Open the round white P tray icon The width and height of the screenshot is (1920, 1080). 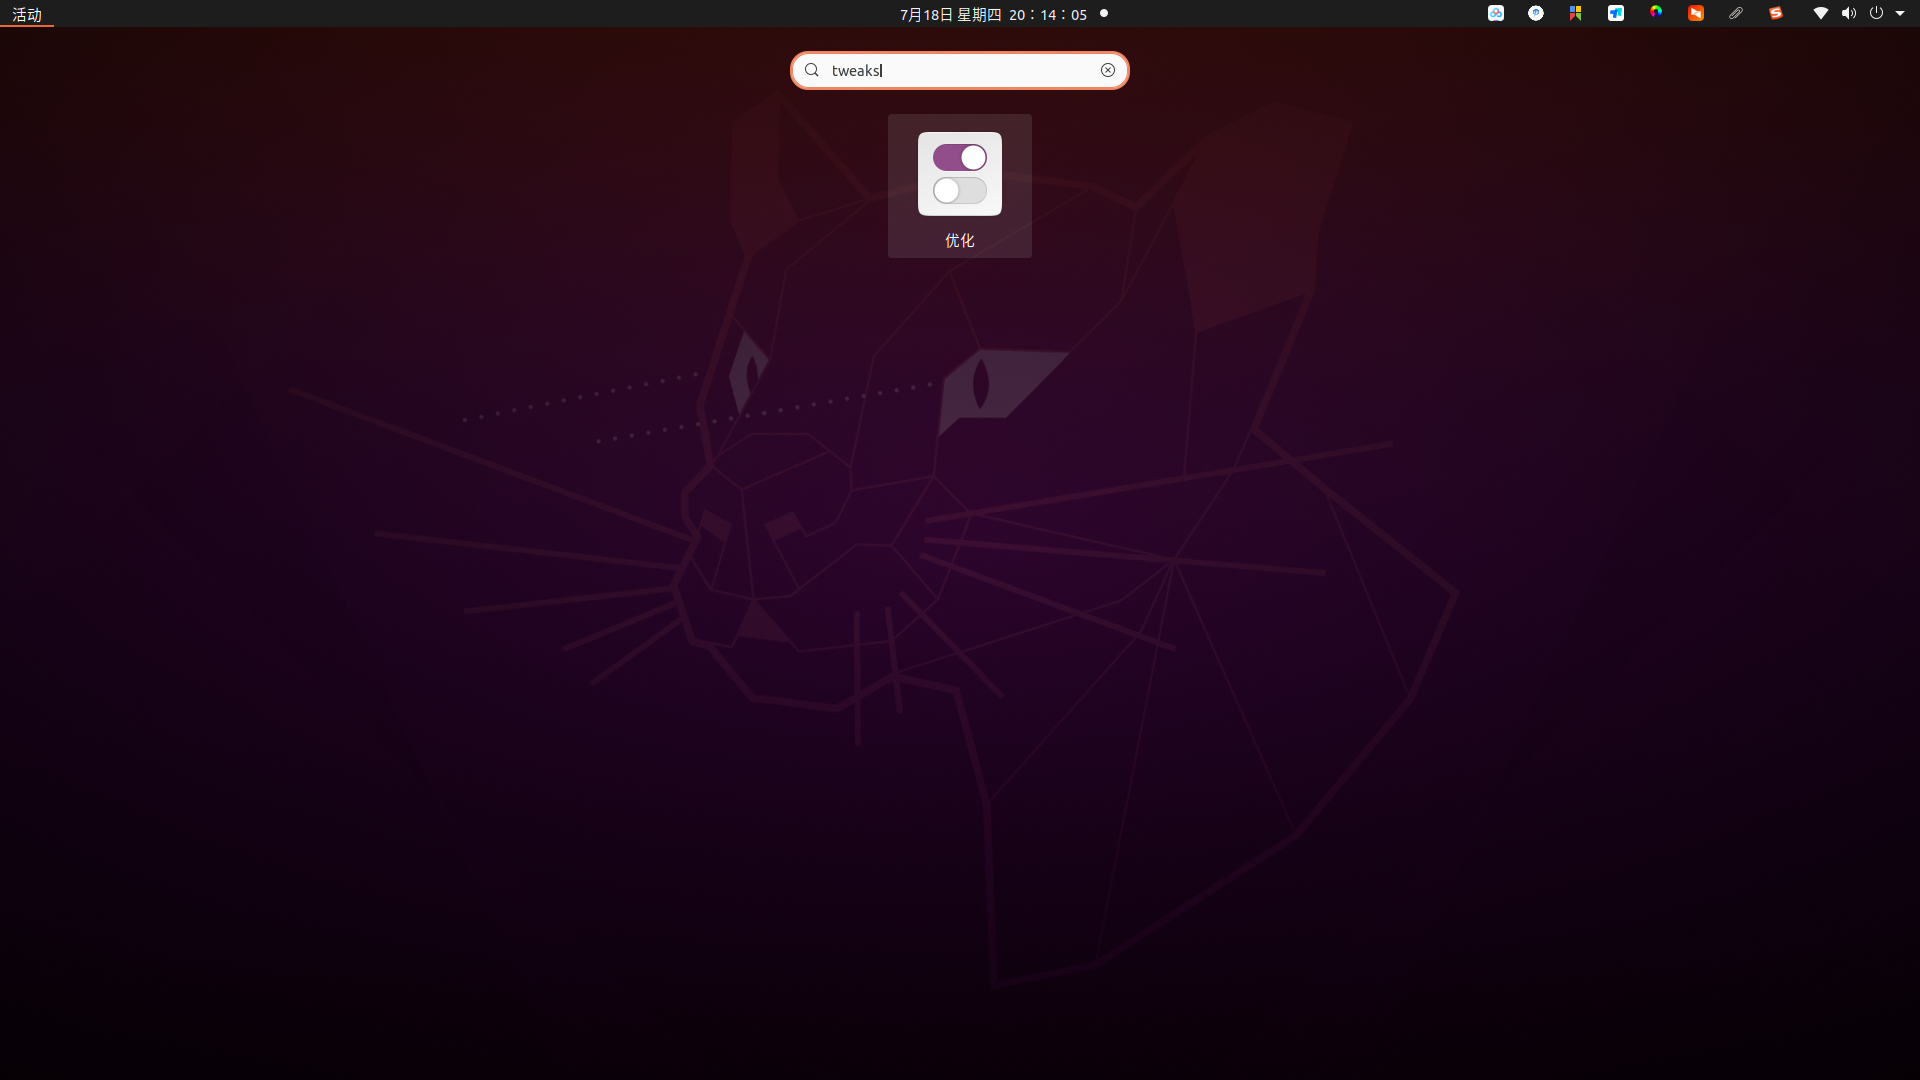(x=1536, y=14)
